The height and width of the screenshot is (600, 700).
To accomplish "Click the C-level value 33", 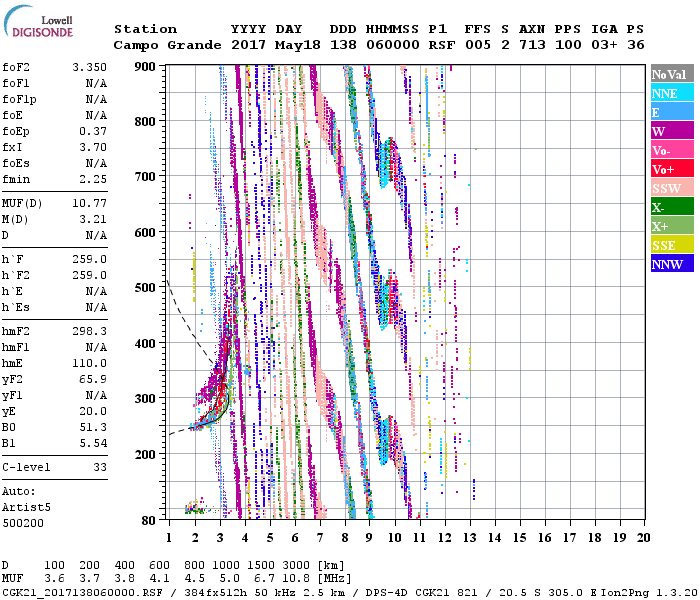I will [100, 467].
